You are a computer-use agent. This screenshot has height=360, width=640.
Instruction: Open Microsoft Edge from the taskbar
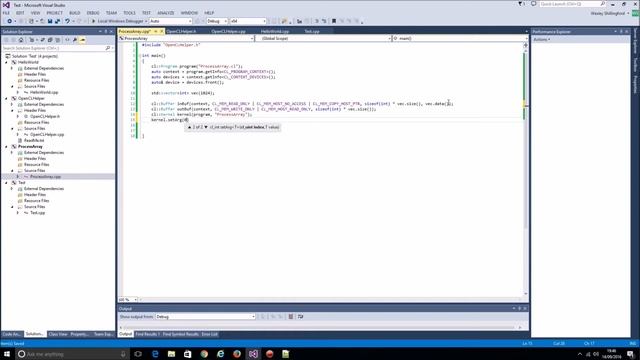pos(155,354)
